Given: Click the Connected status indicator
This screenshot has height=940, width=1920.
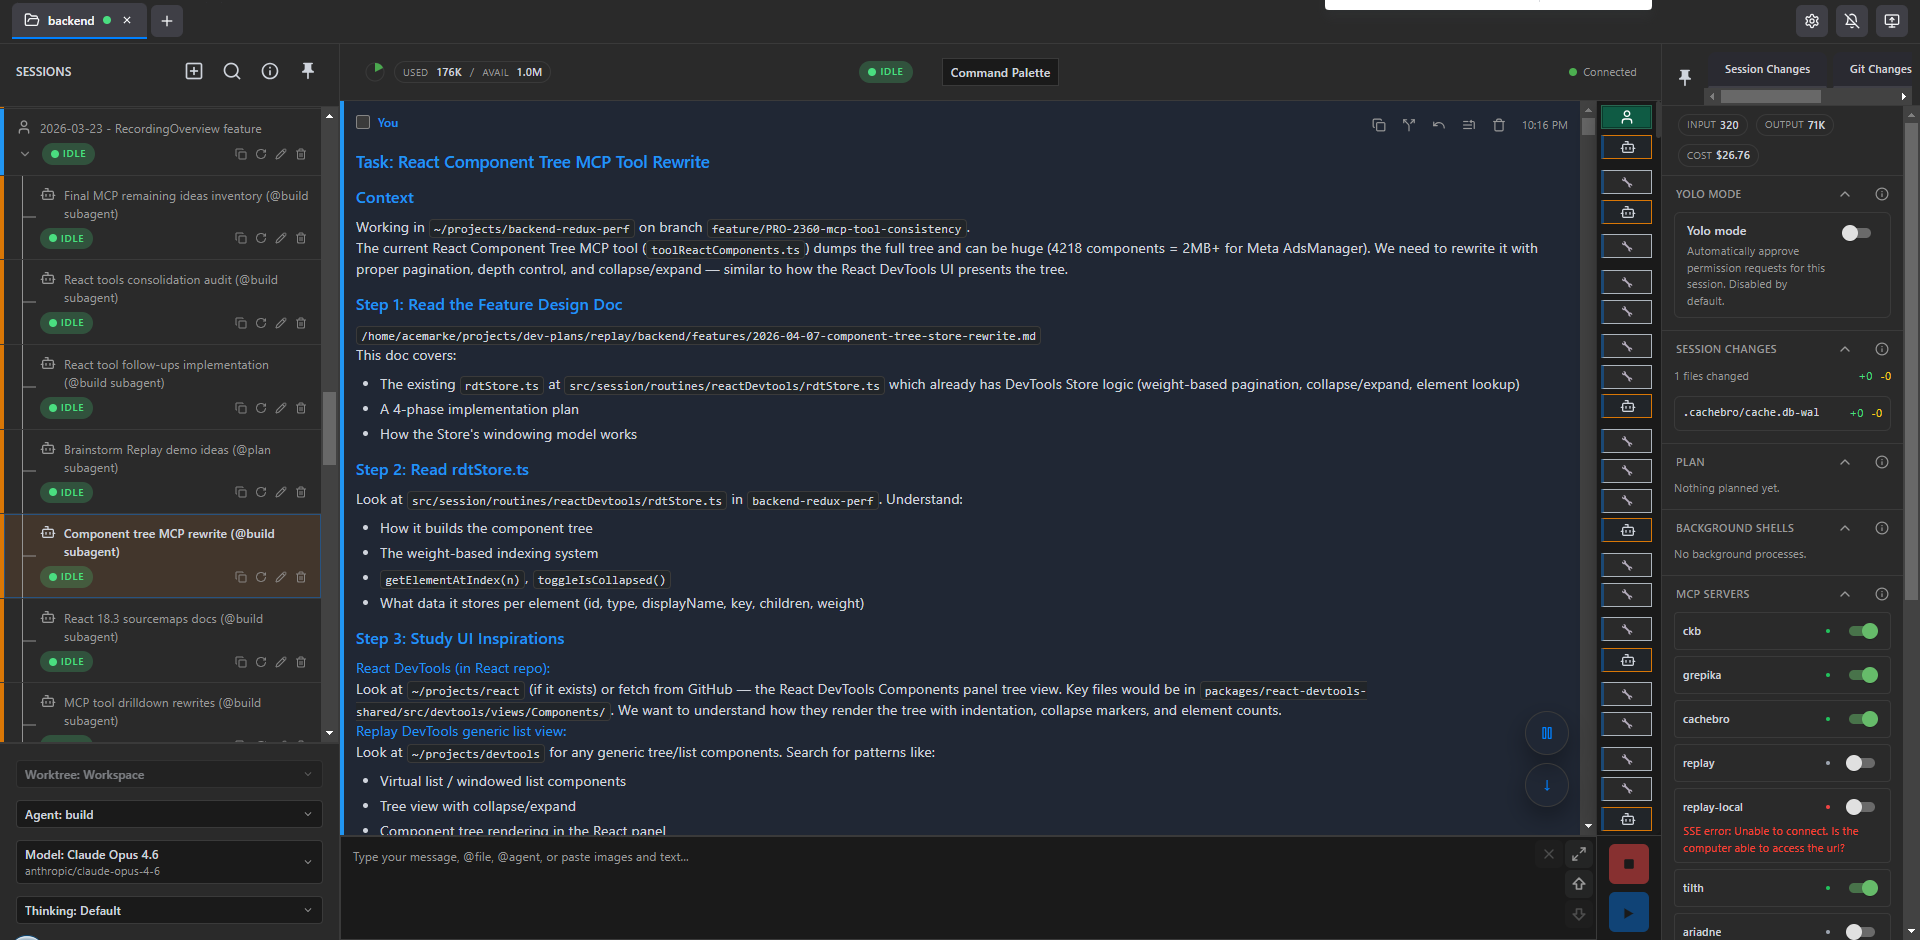Looking at the screenshot, I should (x=1603, y=72).
